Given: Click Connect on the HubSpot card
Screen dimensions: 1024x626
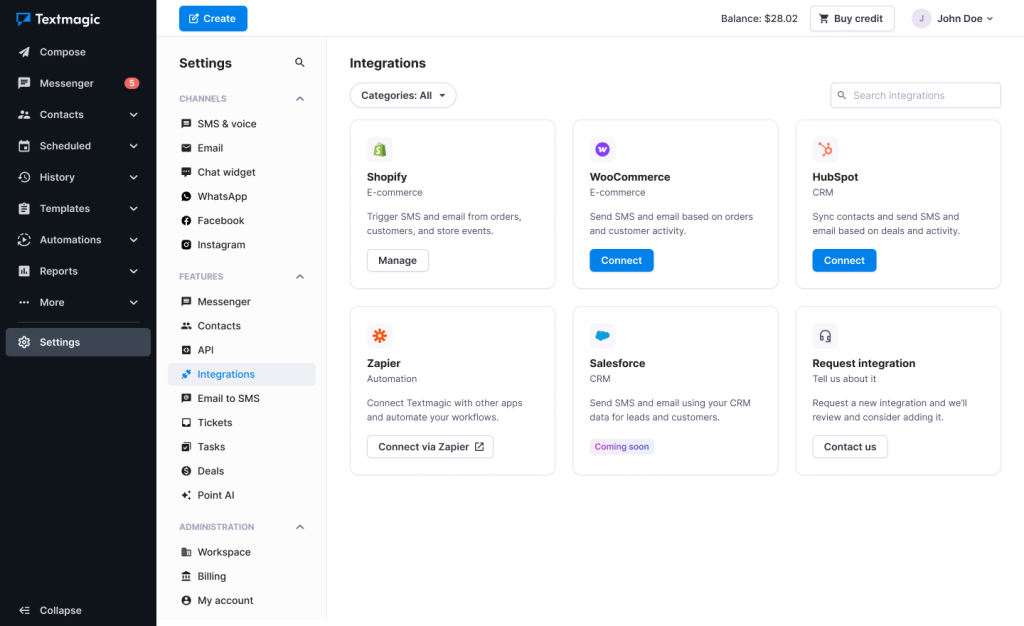Looking at the screenshot, I should coord(844,260).
